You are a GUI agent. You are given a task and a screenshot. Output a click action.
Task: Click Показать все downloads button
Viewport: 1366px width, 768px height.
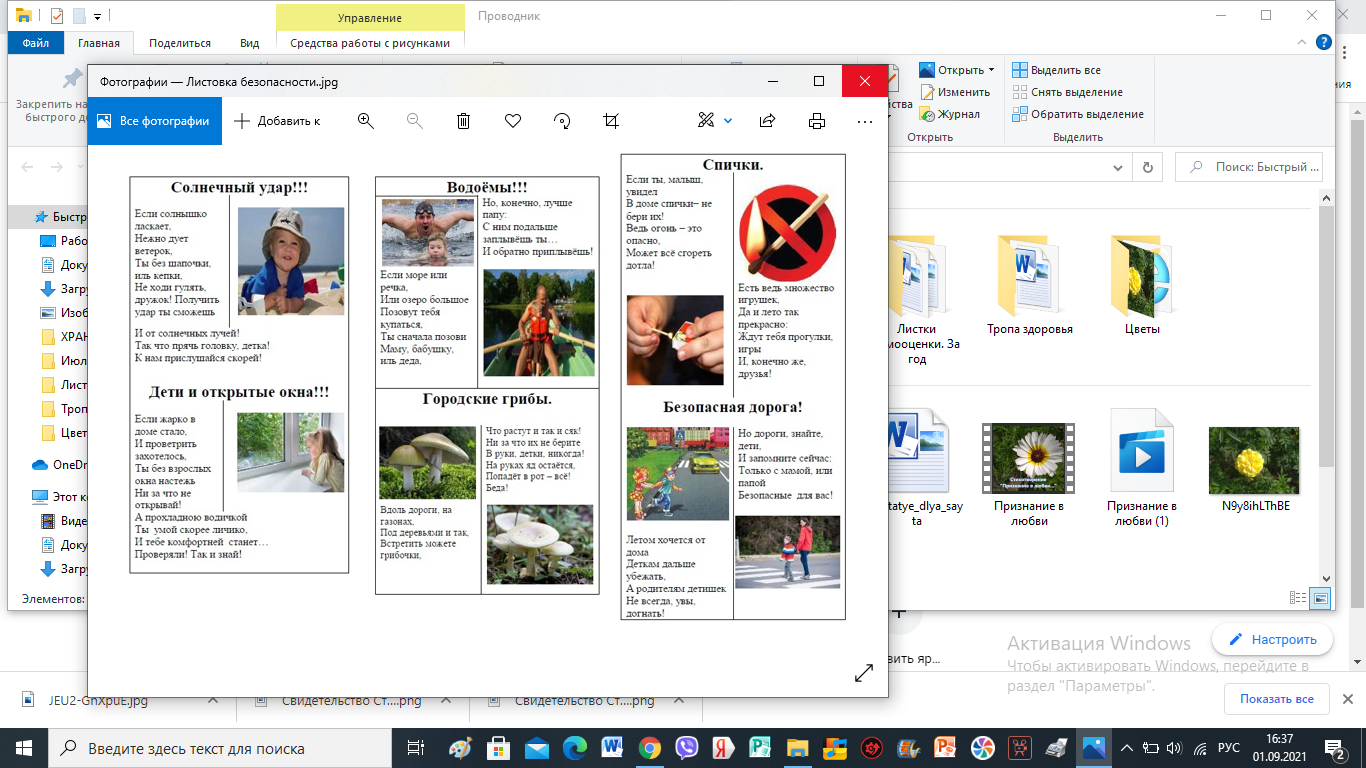pos(1277,699)
